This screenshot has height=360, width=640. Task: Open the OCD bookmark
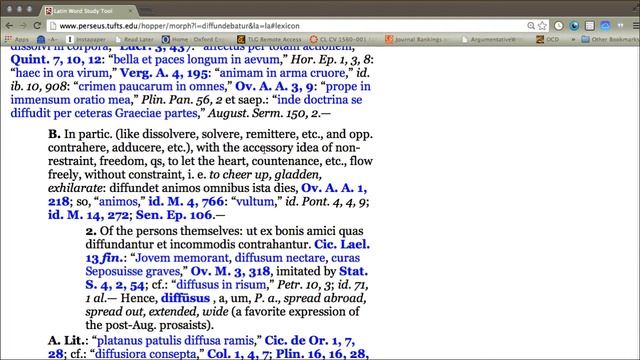coord(548,39)
